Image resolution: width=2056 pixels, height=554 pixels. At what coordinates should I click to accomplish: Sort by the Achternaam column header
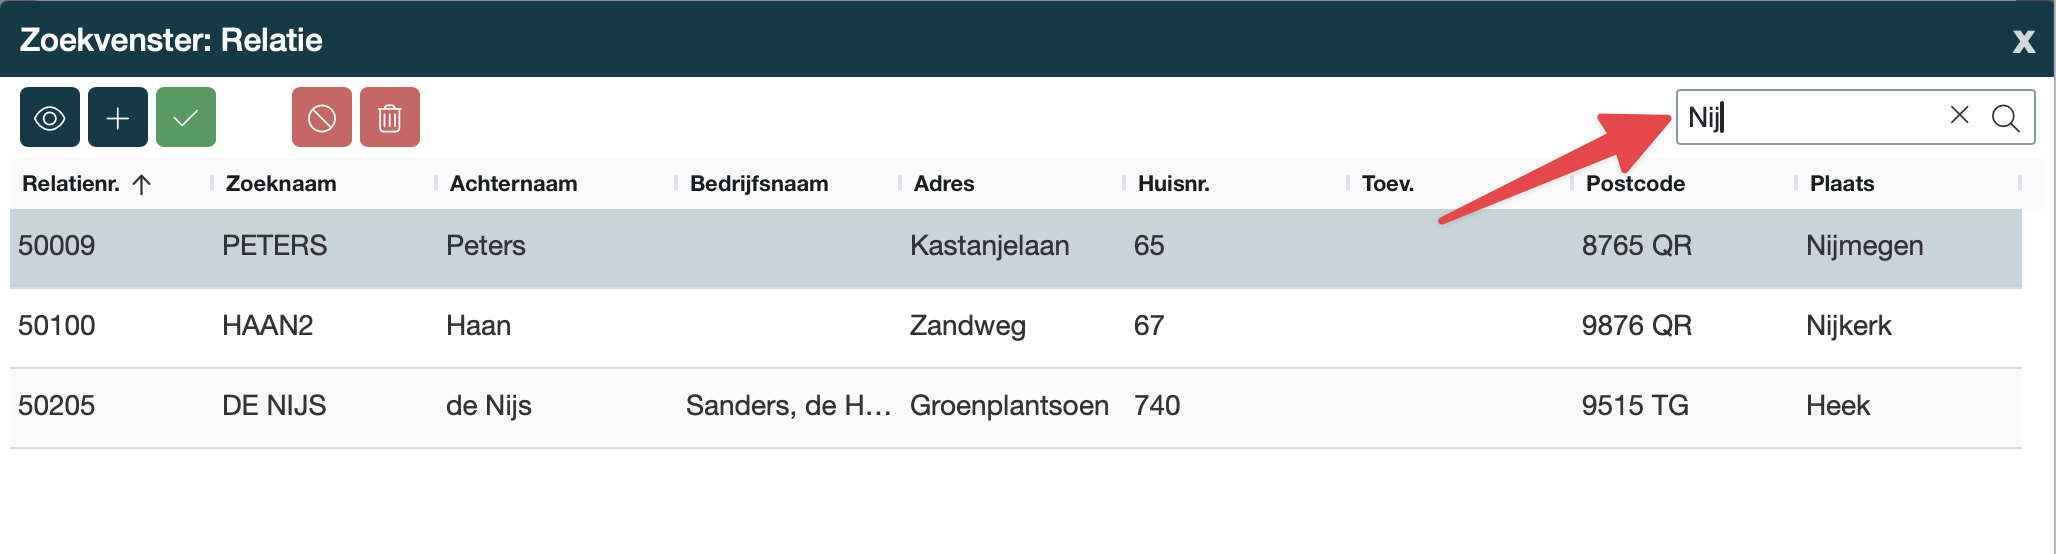(513, 184)
